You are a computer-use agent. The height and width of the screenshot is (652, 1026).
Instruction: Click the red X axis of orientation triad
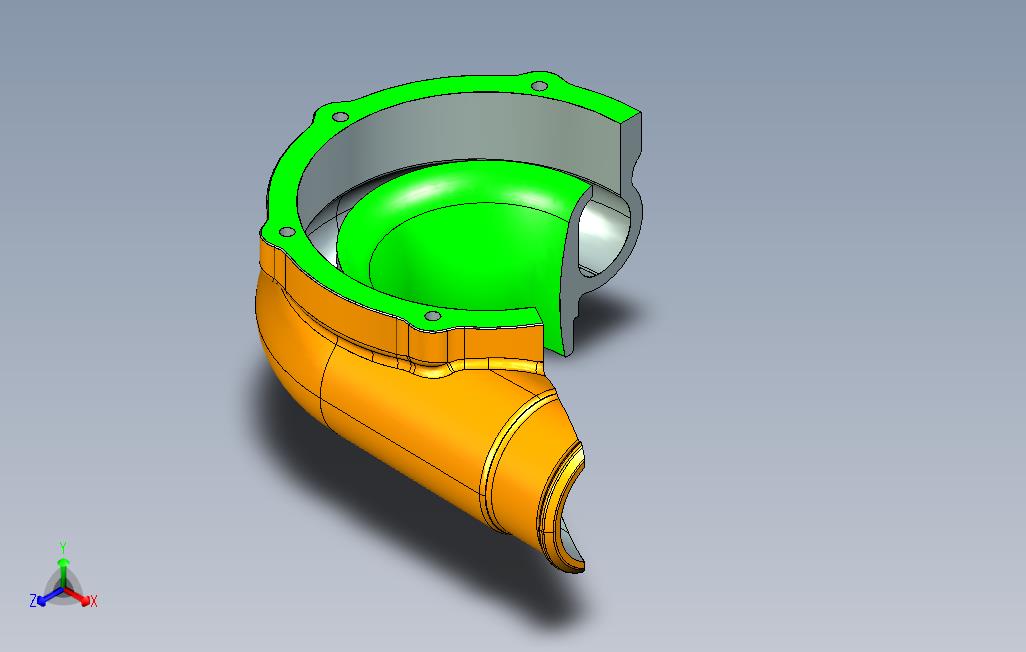tap(79, 597)
